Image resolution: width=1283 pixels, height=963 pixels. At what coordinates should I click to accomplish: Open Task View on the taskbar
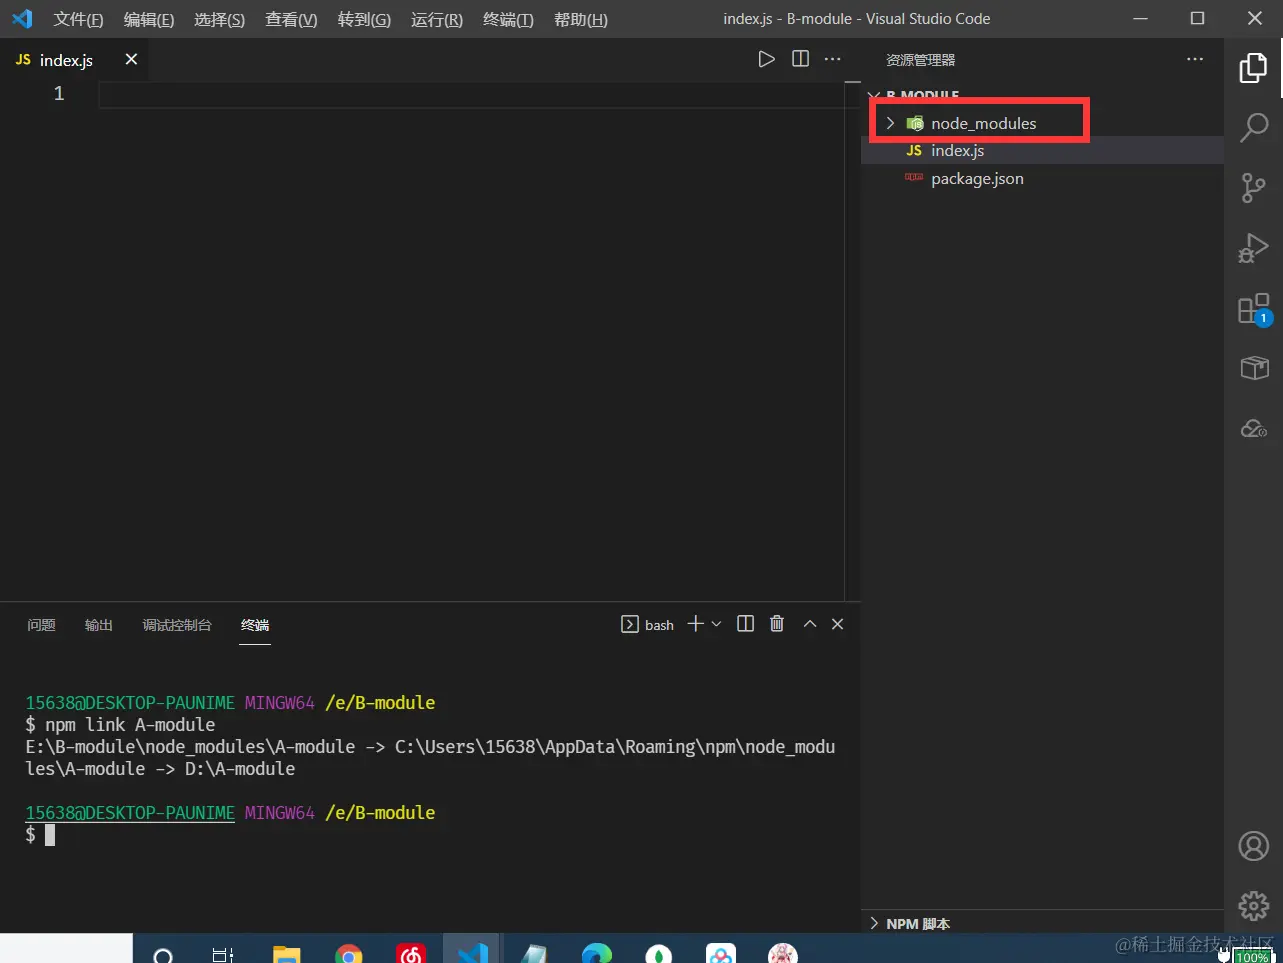coord(223,955)
